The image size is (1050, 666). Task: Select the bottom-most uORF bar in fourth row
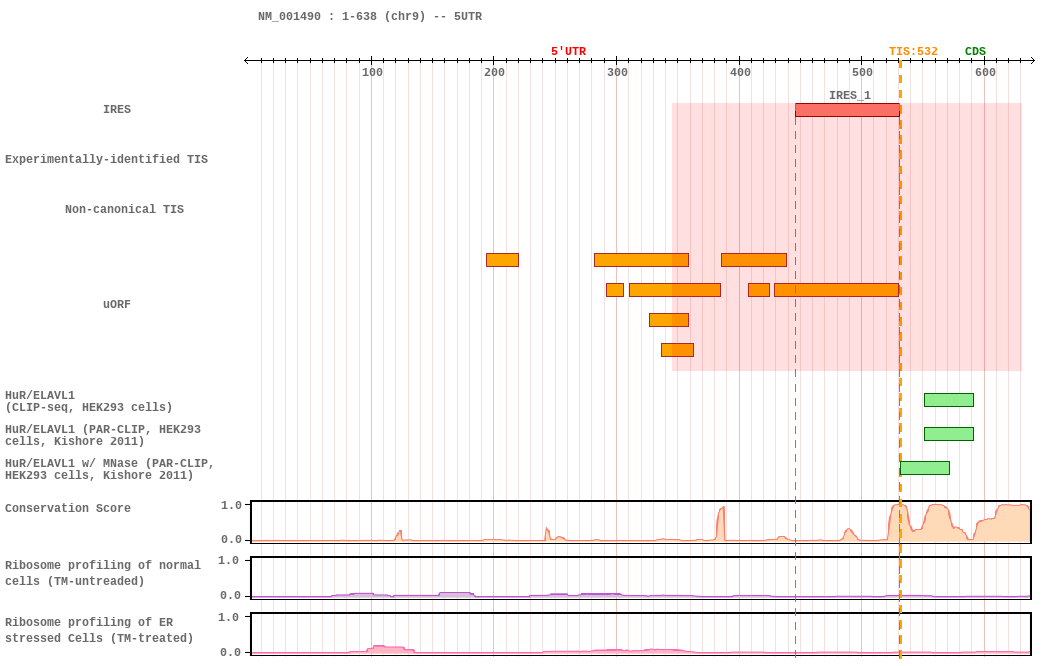[677, 350]
